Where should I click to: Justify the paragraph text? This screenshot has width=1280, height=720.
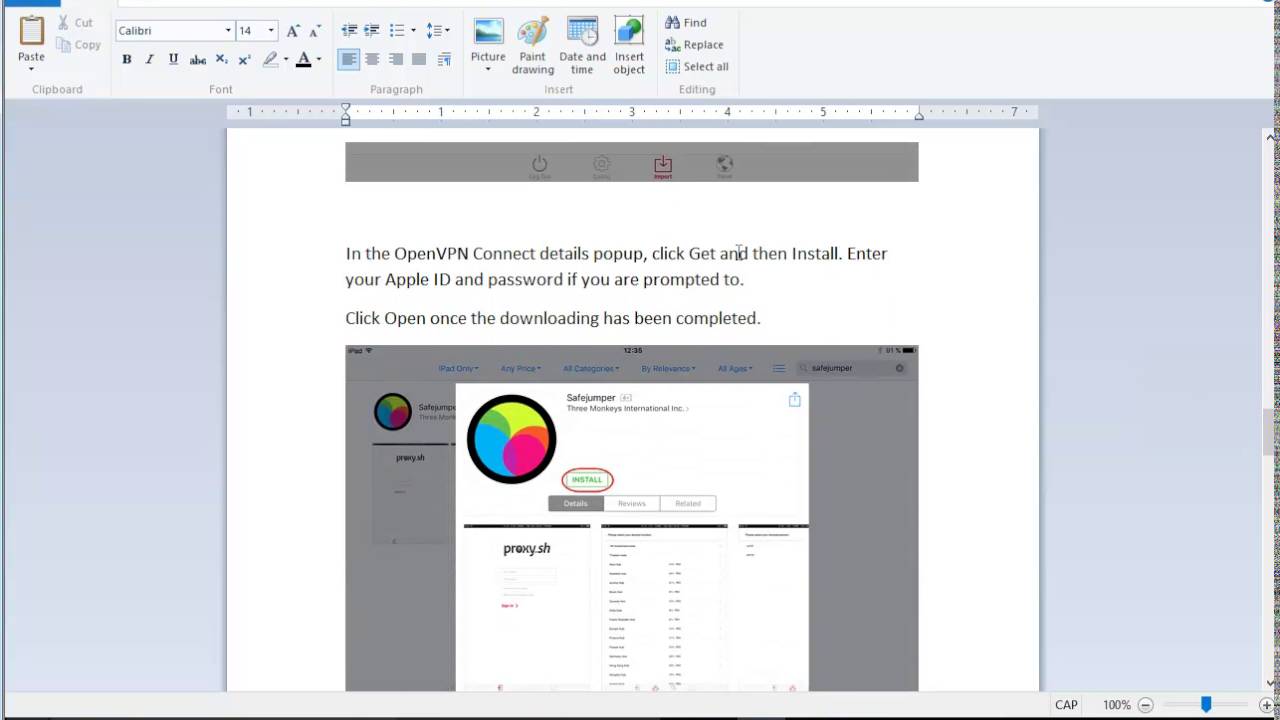coord(419,60)
